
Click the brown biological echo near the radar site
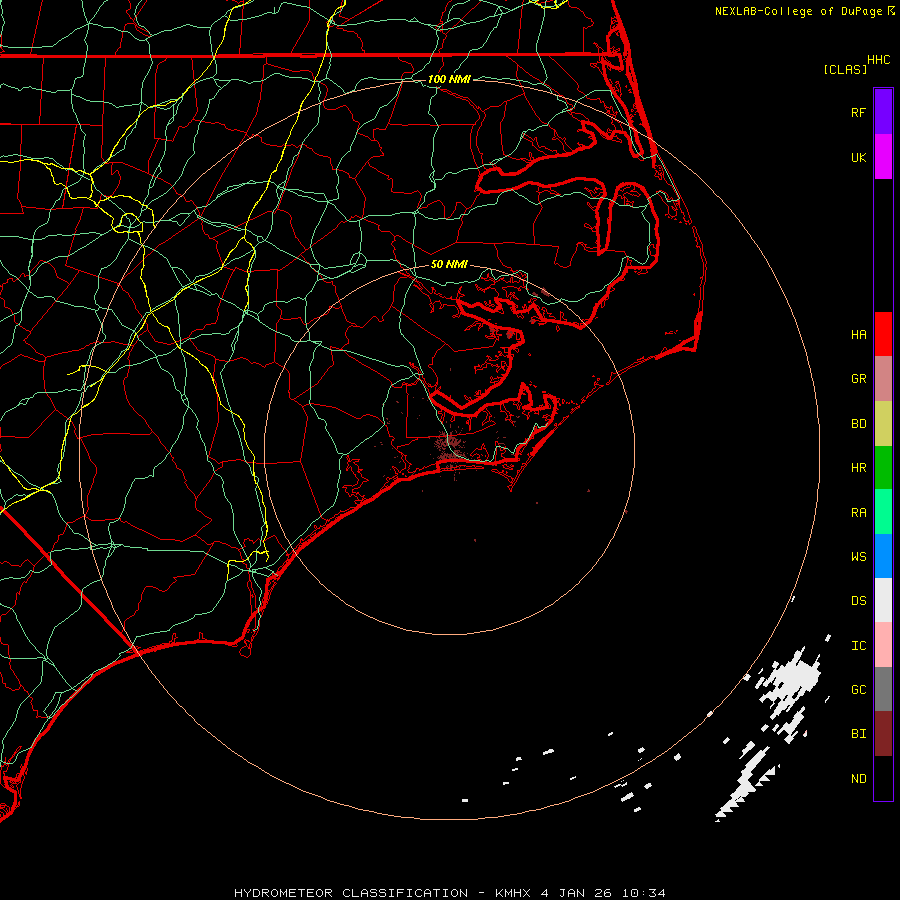click(450, 444)
